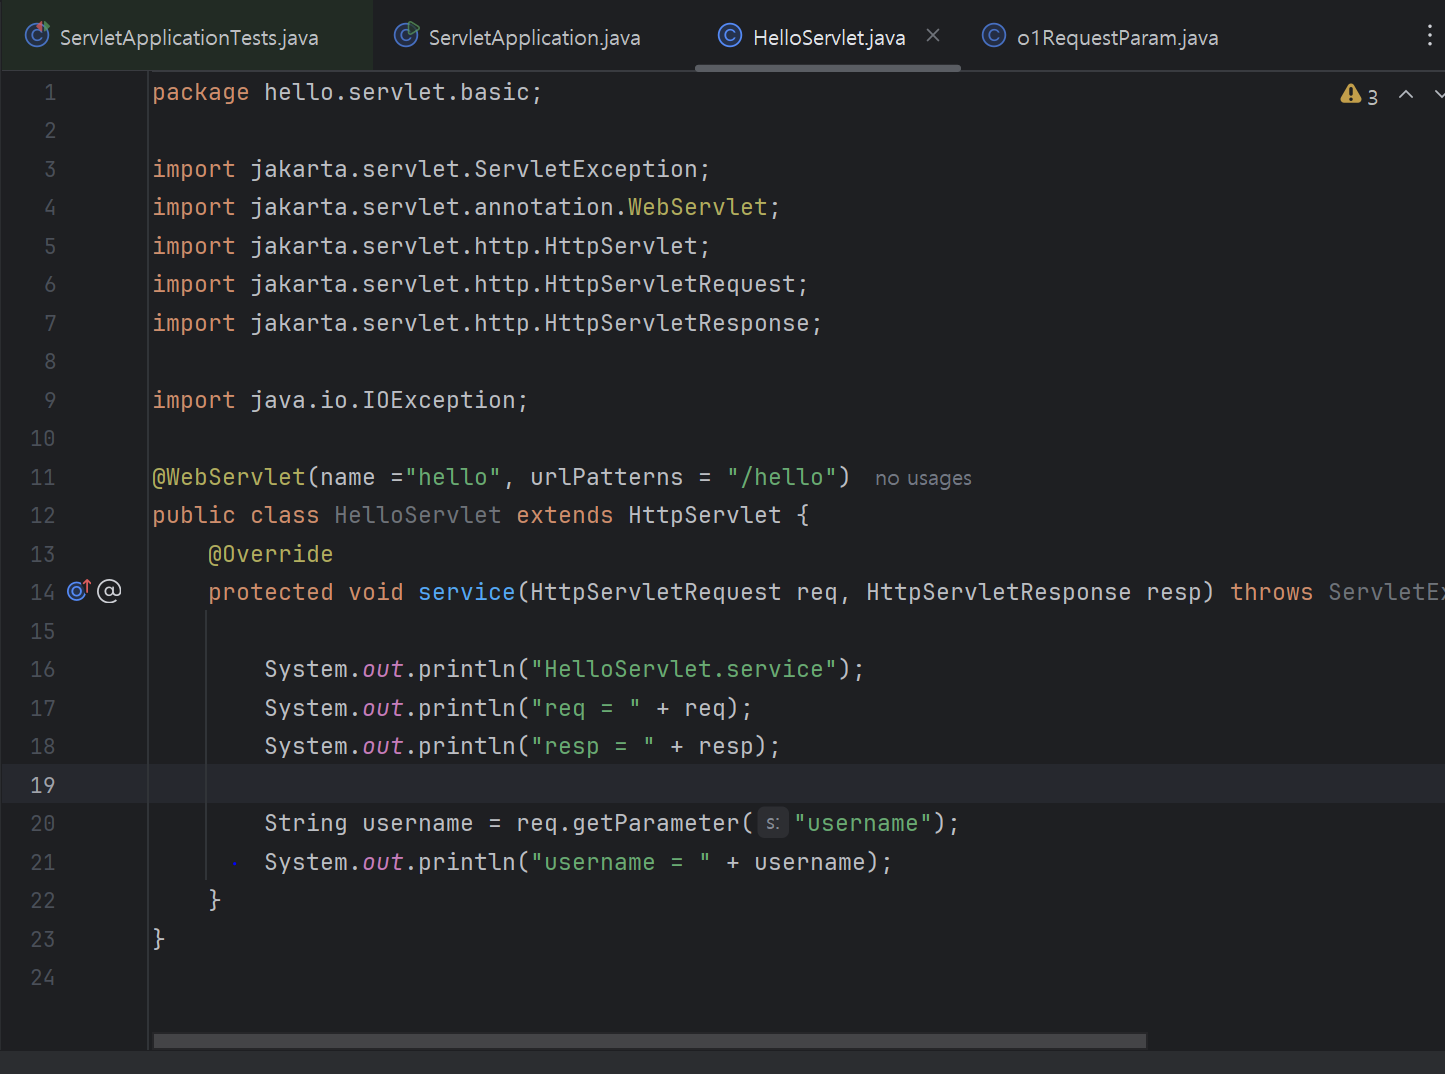Click the @WebServlet annotation on line 11
The height and width of the screenshot is (1074, 1445).
[x=229, y=477]
